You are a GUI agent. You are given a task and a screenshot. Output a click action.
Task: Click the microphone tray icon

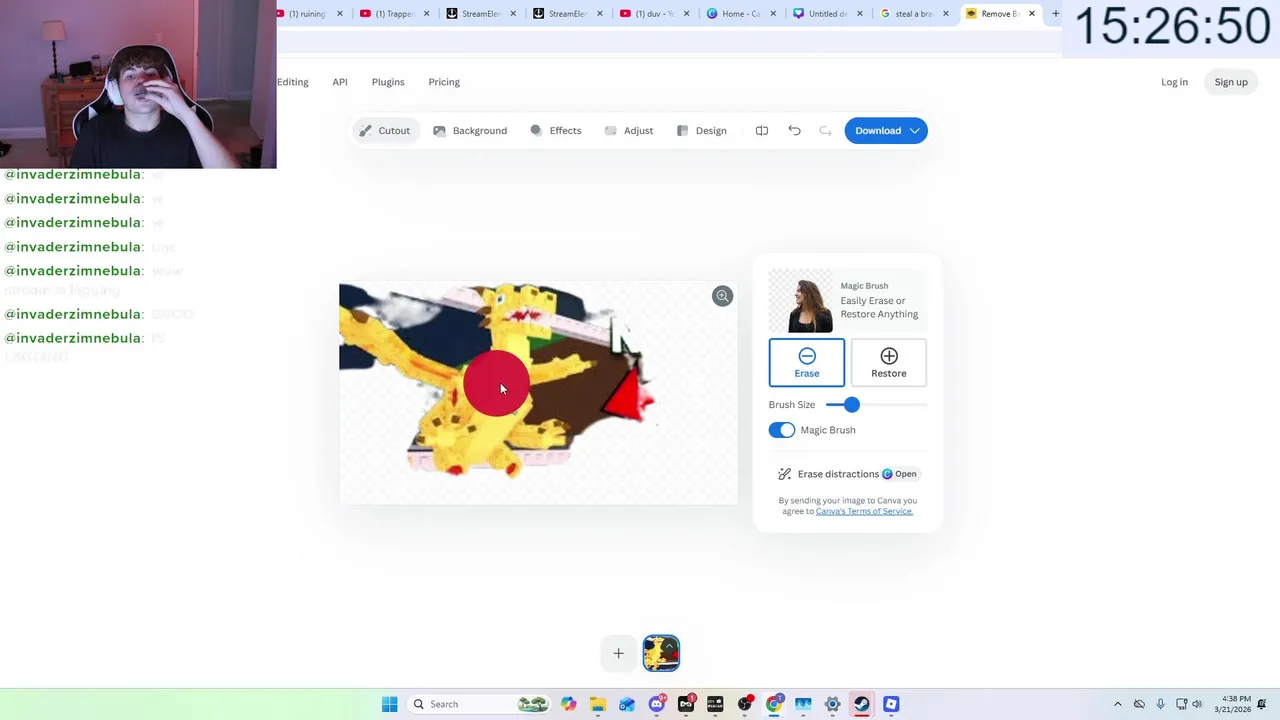point(1160,704)
